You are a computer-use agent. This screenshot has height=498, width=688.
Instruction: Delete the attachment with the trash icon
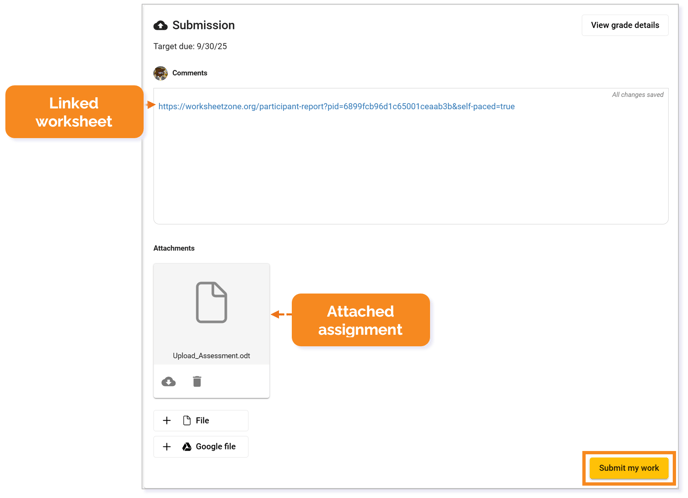[x=197, y=382]
